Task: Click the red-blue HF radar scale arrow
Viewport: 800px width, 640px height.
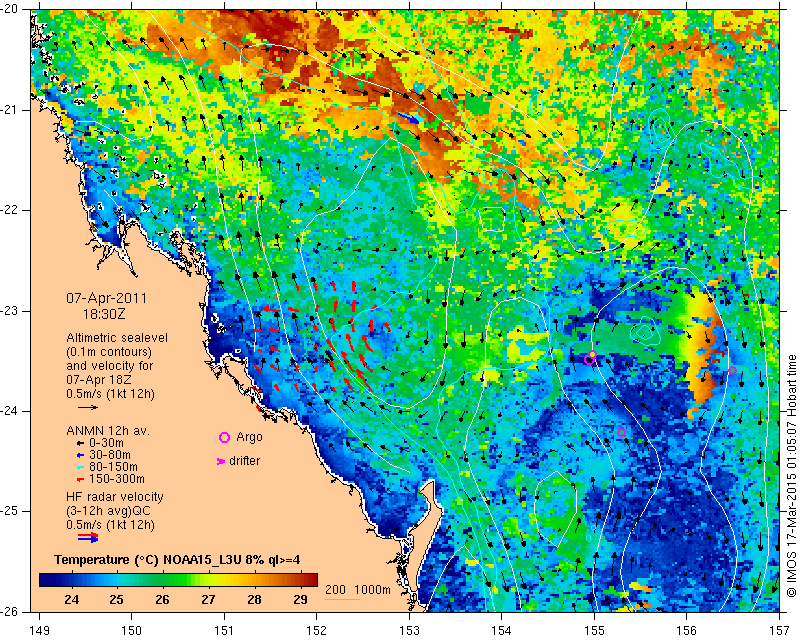Action: [x=88, y=537]
